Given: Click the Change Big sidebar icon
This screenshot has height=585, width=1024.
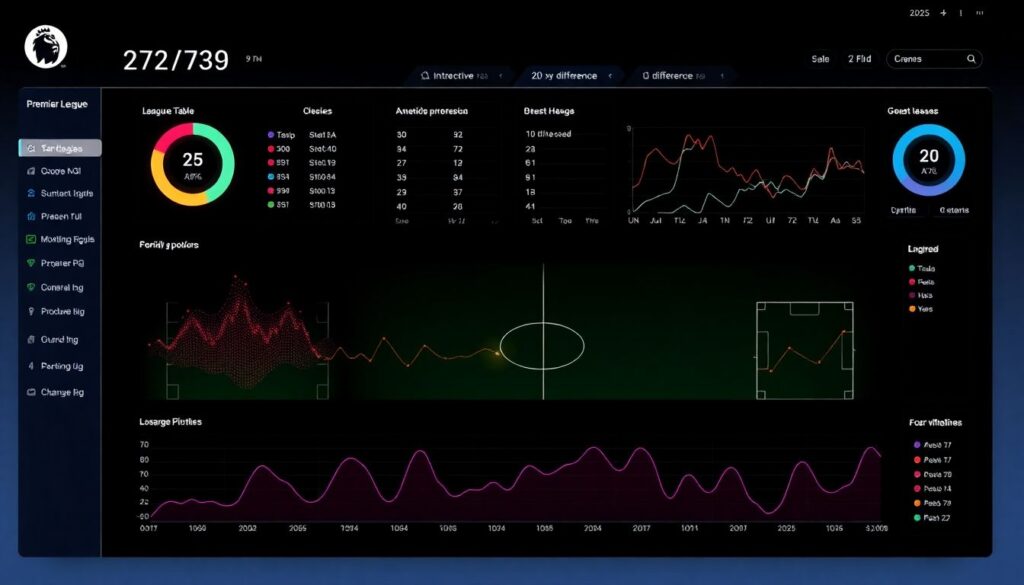Looking at the screenshot, I should pos(30,393).
